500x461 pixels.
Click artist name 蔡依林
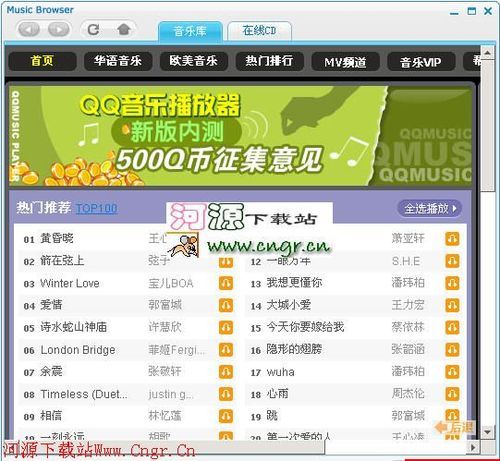click(x=408, y=327)
